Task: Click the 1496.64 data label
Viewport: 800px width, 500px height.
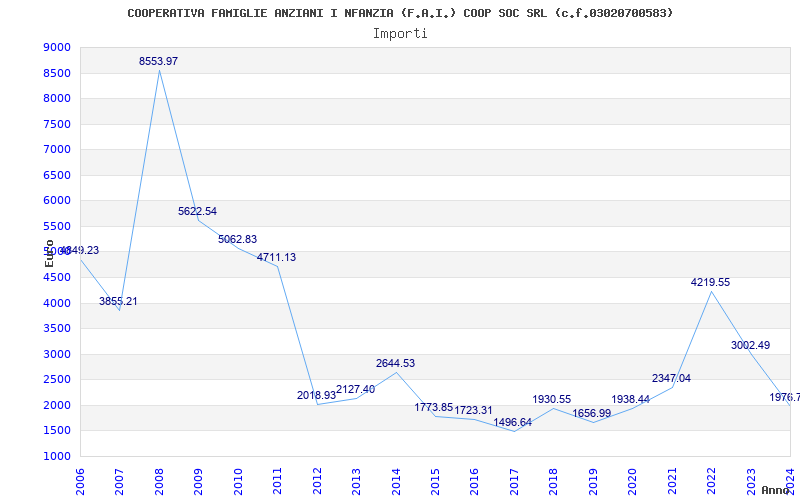Action: [x=512, y=422]
